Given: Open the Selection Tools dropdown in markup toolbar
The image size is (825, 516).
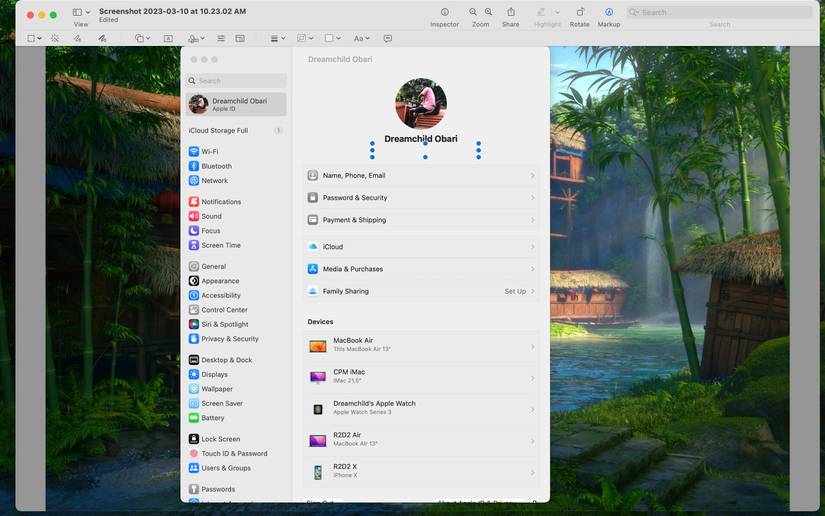Looking at the screenshot, I should tap(34, 38).
